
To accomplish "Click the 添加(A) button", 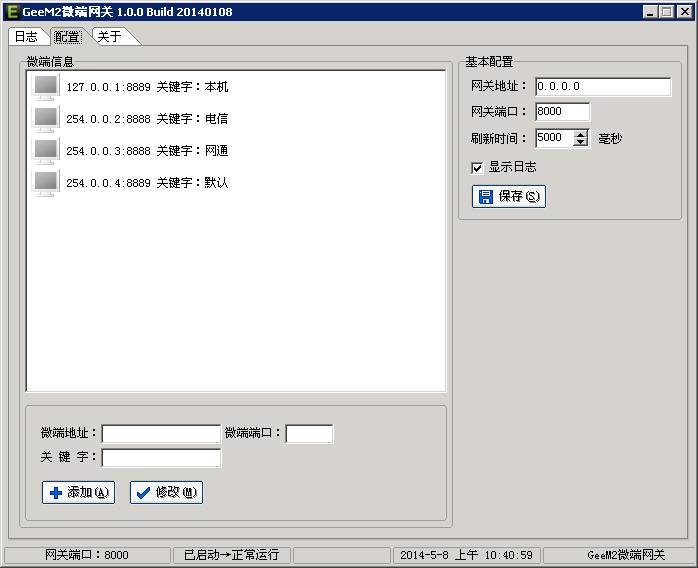I will (78, 492).
